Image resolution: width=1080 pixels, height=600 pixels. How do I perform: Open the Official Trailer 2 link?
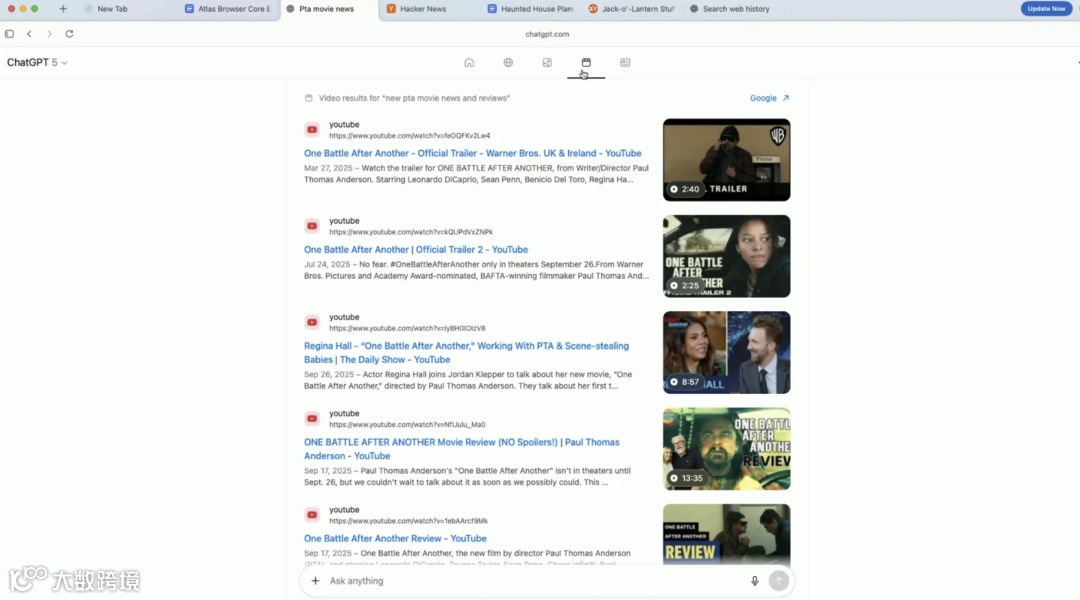pos(416,250)
